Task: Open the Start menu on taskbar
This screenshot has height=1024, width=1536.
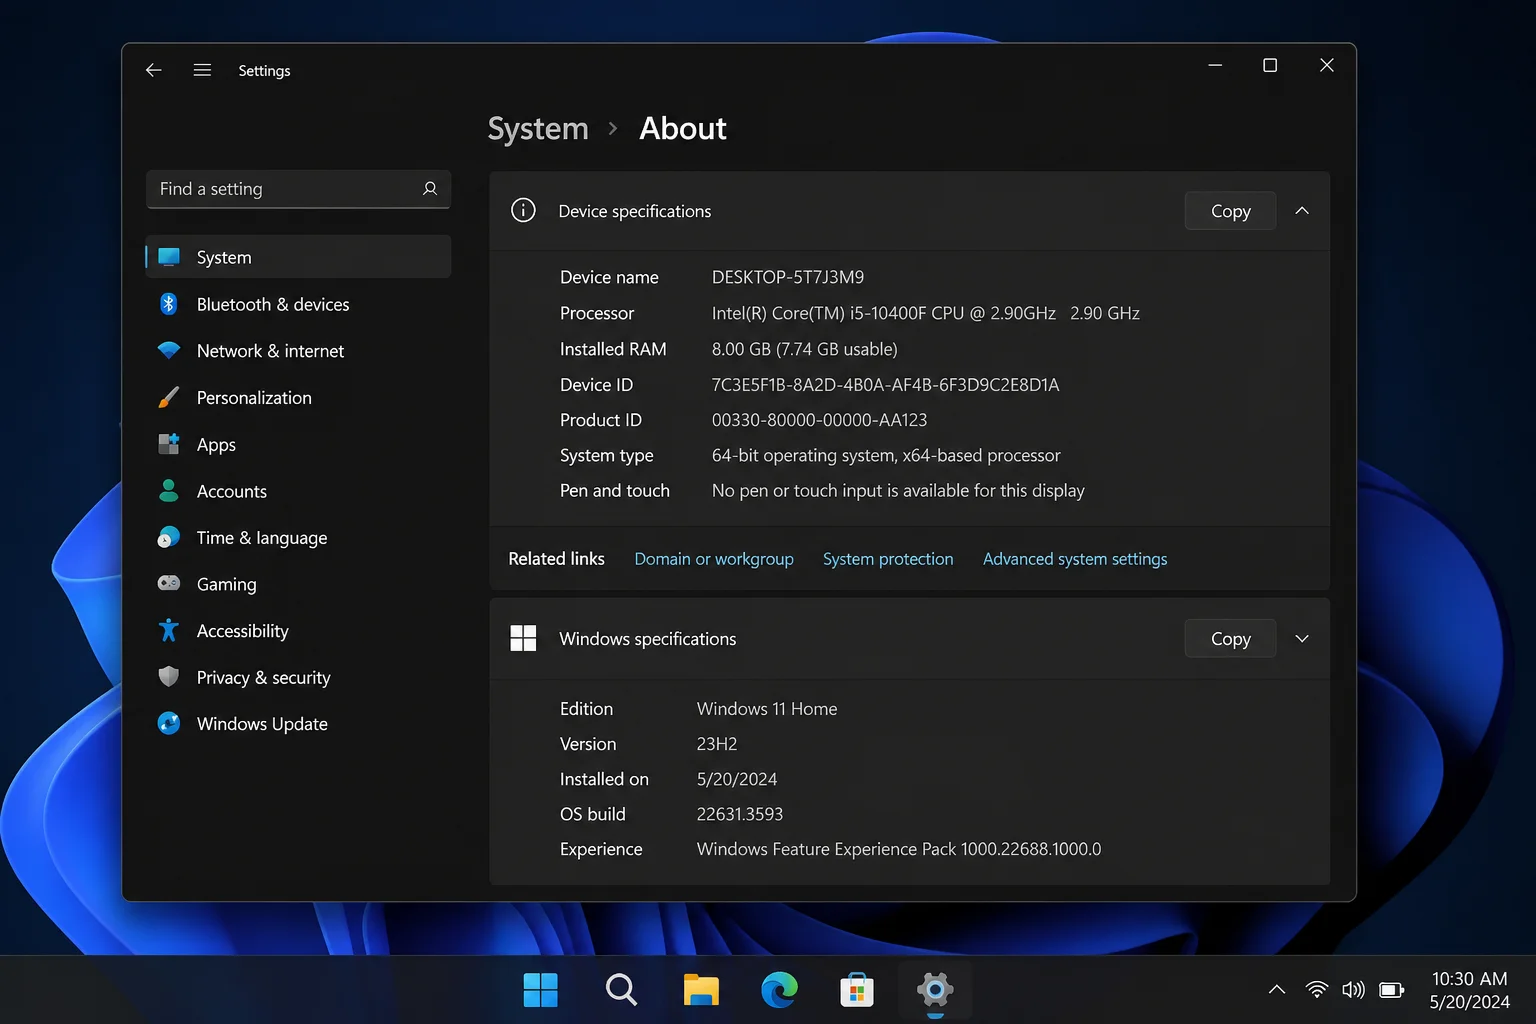Action: [x=541, y=990]
